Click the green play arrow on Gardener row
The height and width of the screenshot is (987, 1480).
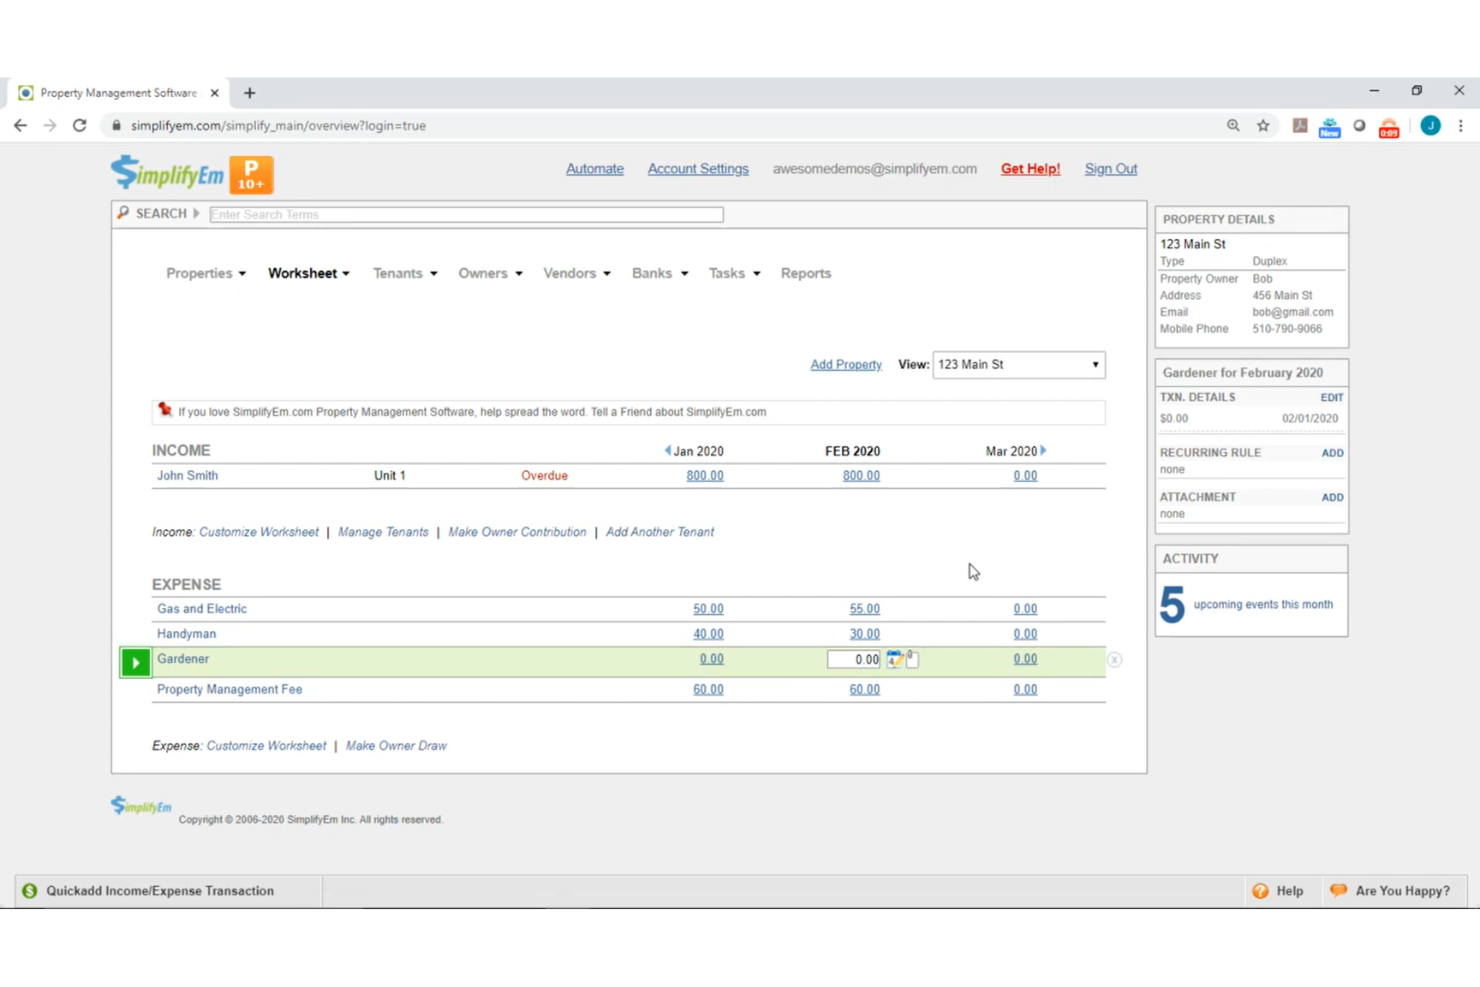(x=135, y=662)
